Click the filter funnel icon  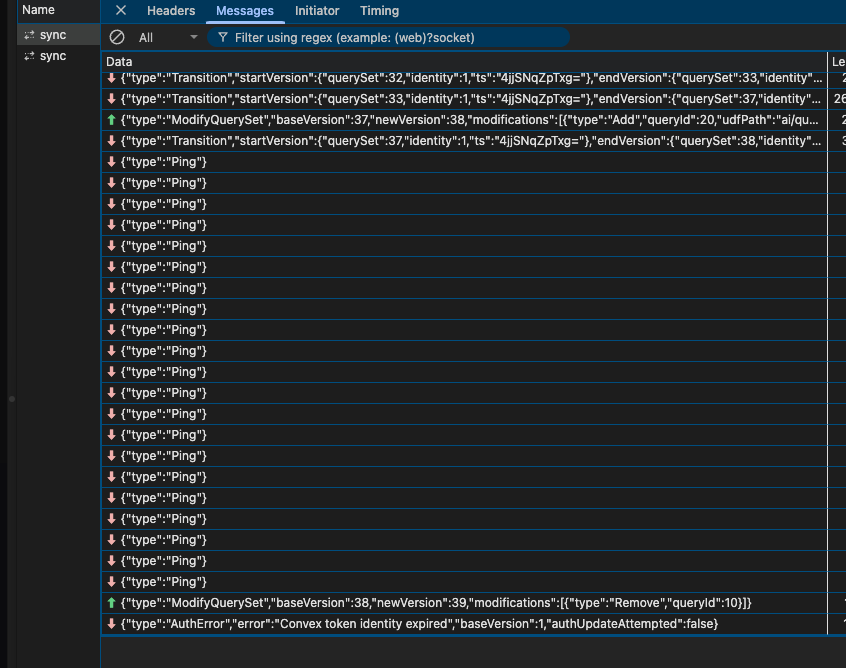point(222,37)
